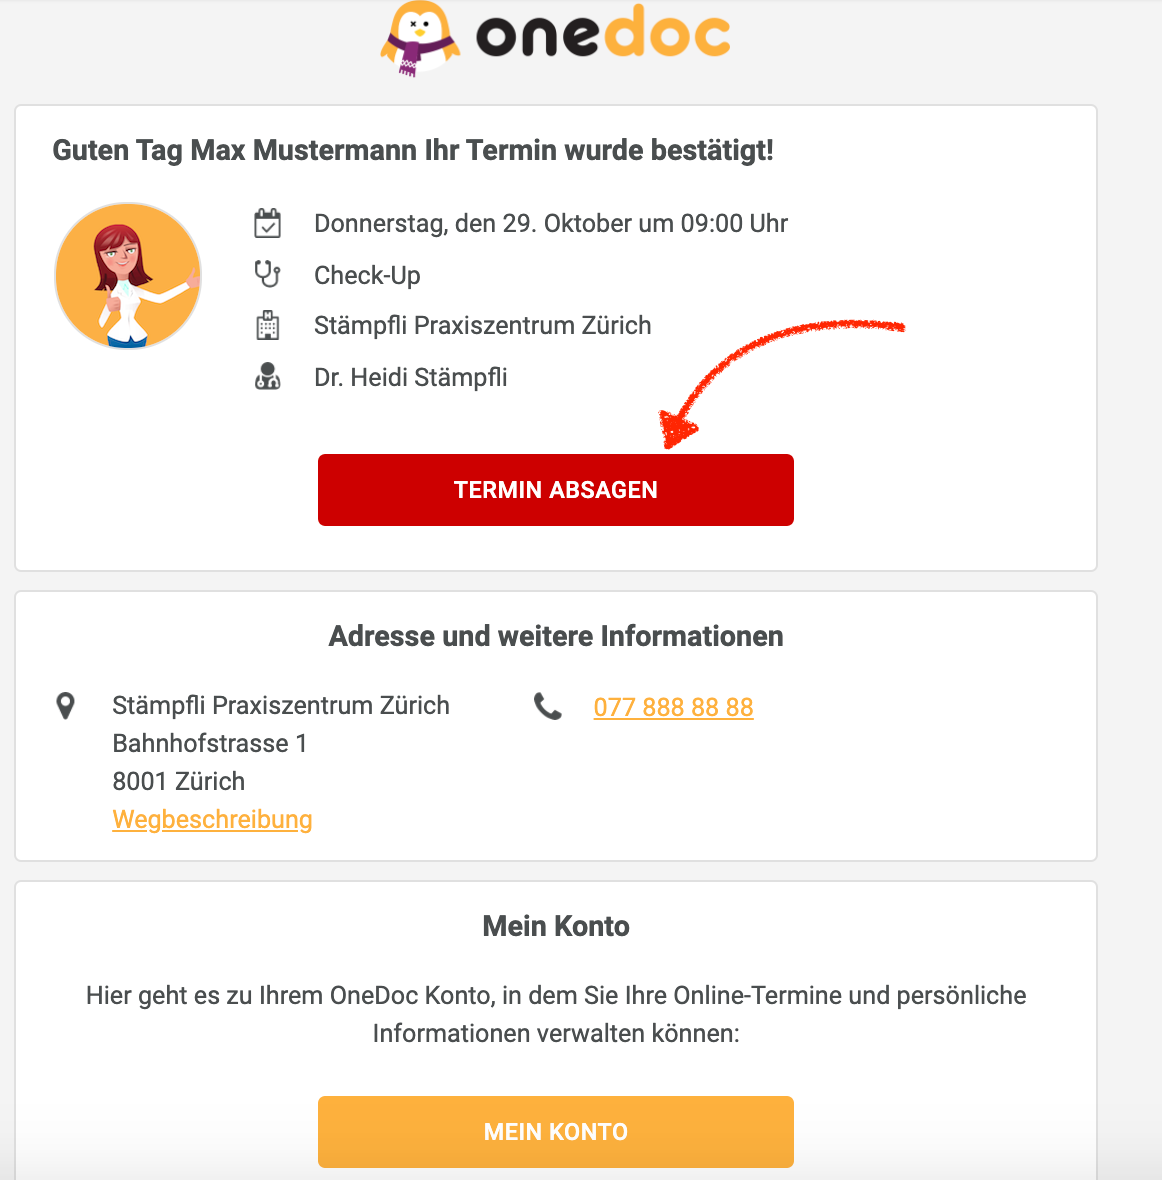Click the onedoc wordmark text logo
1162x1180 pixels.
(x=603, y=36)
